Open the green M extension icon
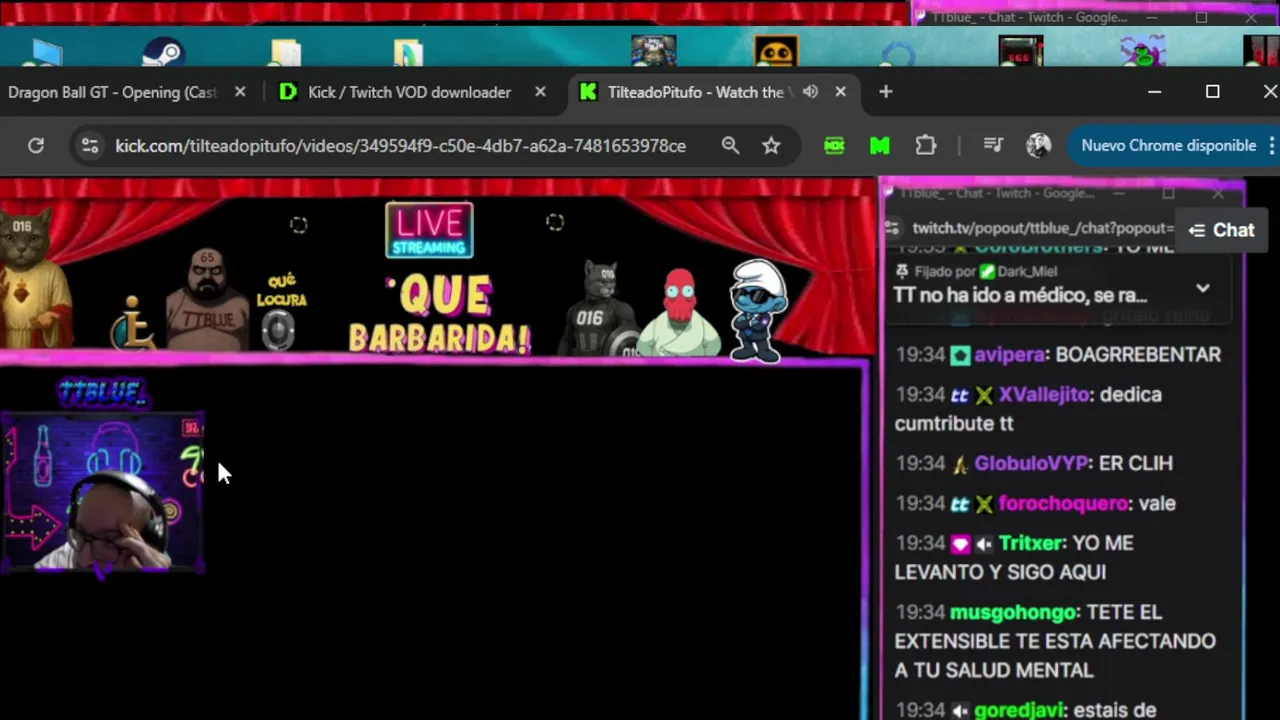 click(x=880, y=146)
